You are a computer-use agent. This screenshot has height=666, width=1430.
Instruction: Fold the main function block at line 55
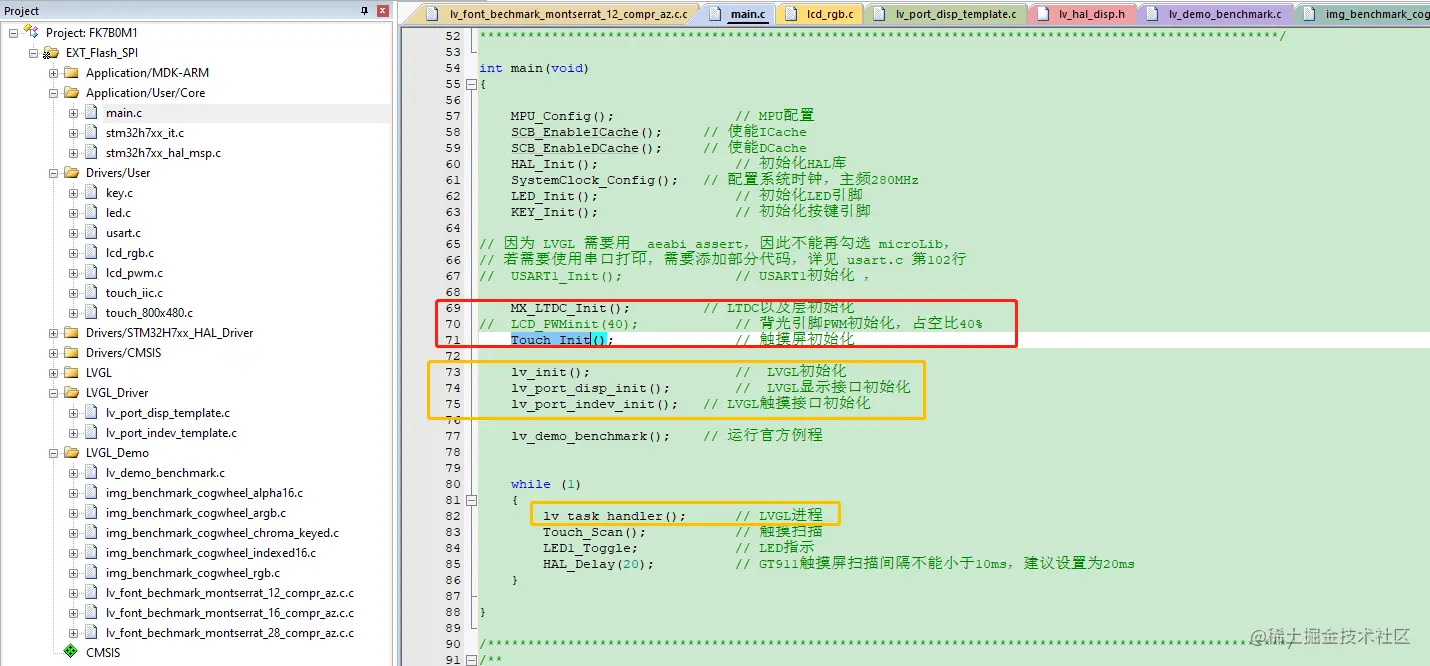coord(471,84)
